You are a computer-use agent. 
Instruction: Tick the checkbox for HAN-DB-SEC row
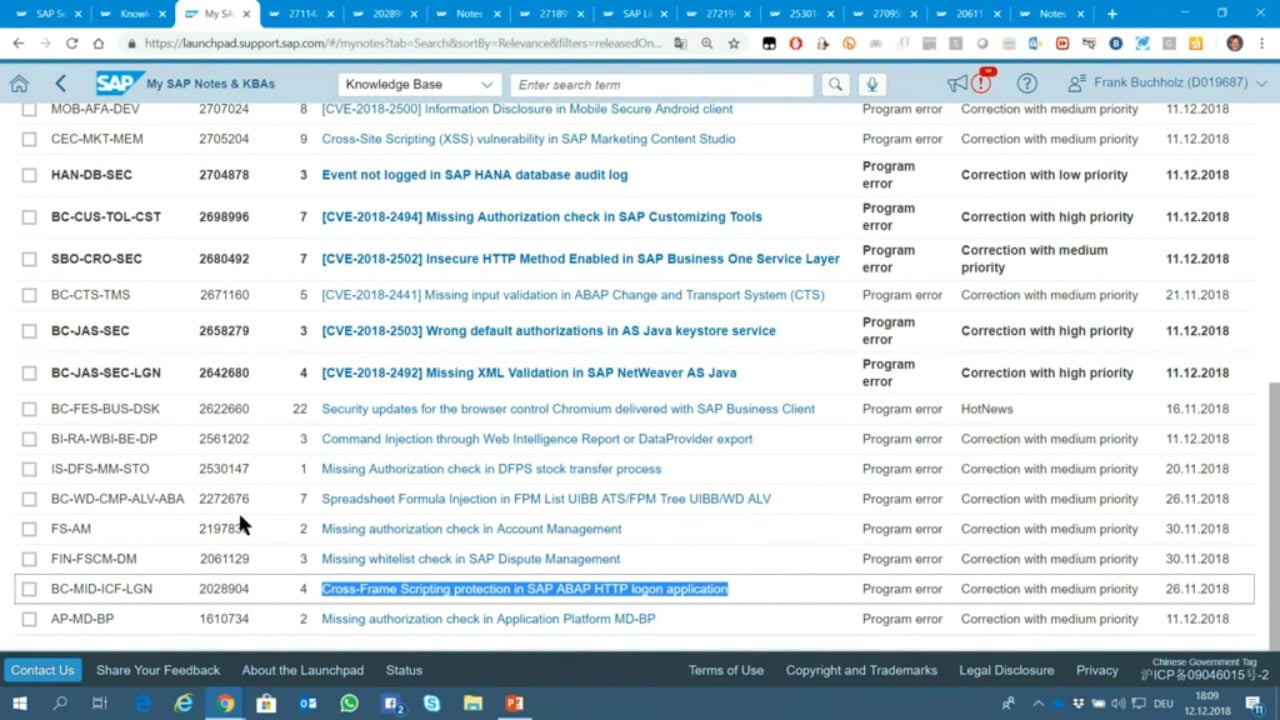[x=29, y=175]
